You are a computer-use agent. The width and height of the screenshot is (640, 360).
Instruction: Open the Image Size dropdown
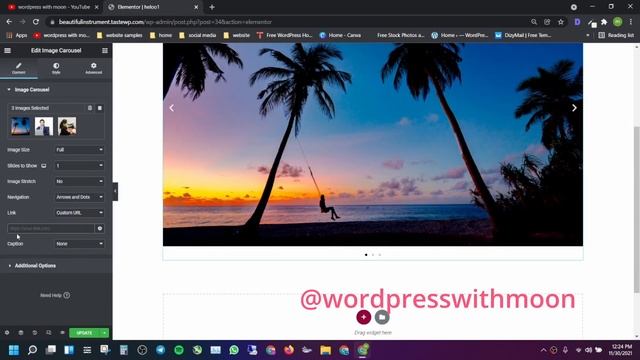coord(80,150)
